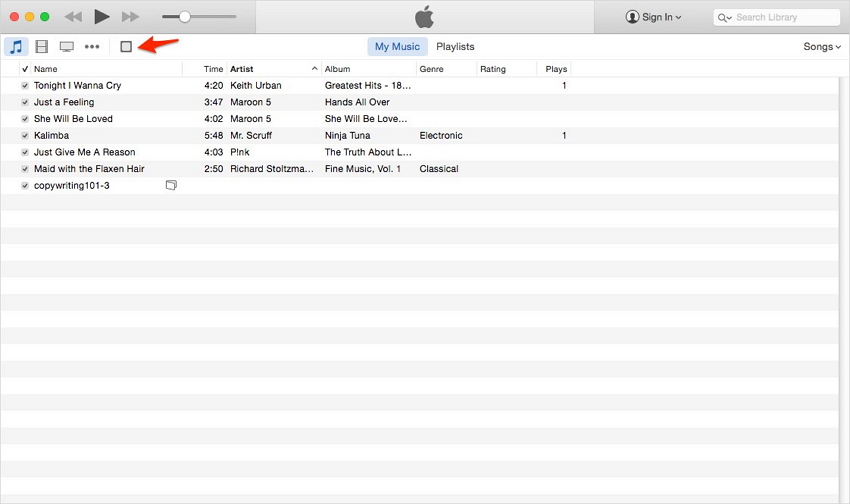Image resolution: width=850 pixels, height=504 pixels.
Task: Click the Rewind previous track button
Action: 73,17
